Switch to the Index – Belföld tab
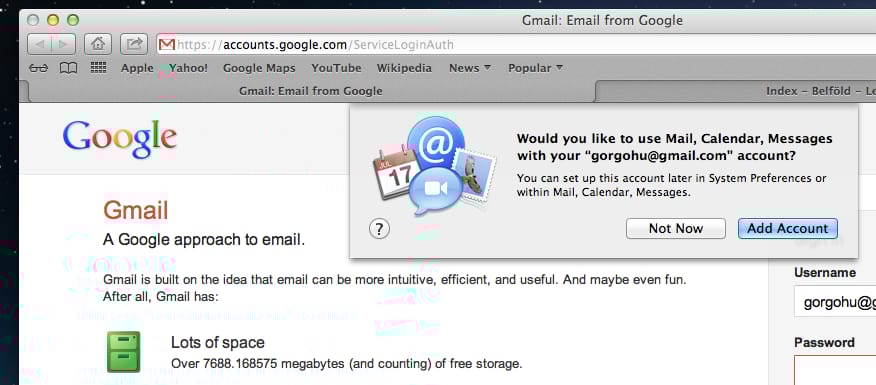Viewport: 876px width, 385px height. [736, 91]
